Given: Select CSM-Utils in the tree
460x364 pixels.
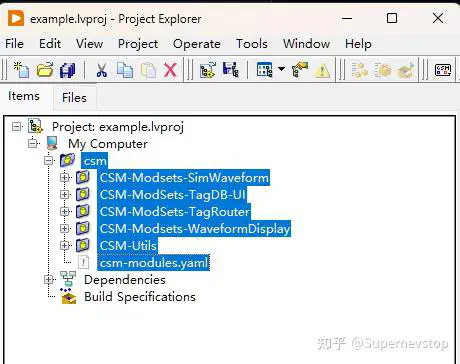Looking at the screenshot, I should 128,246.
